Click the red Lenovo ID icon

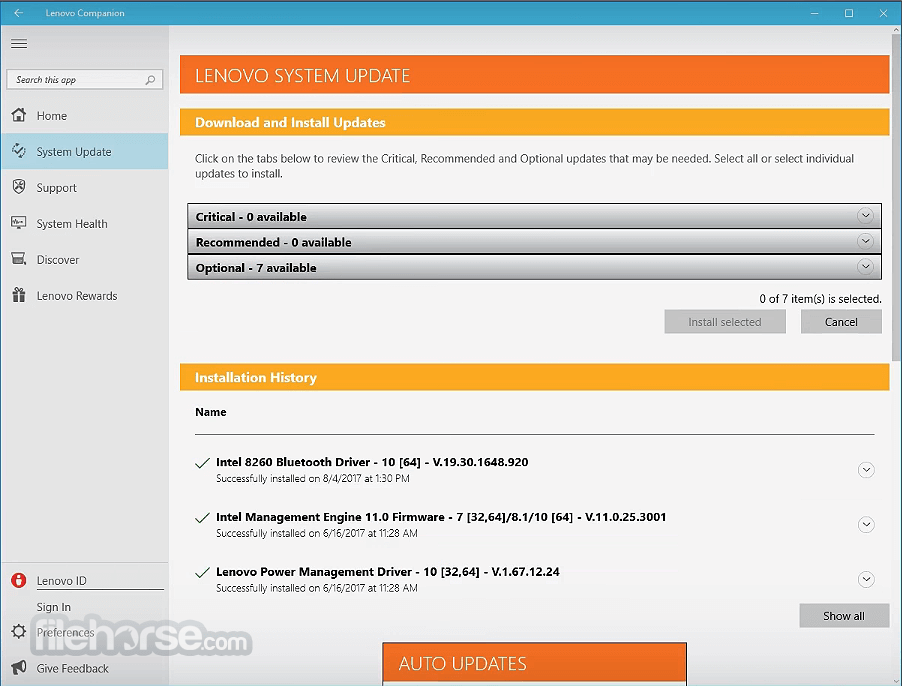[19, 580]
